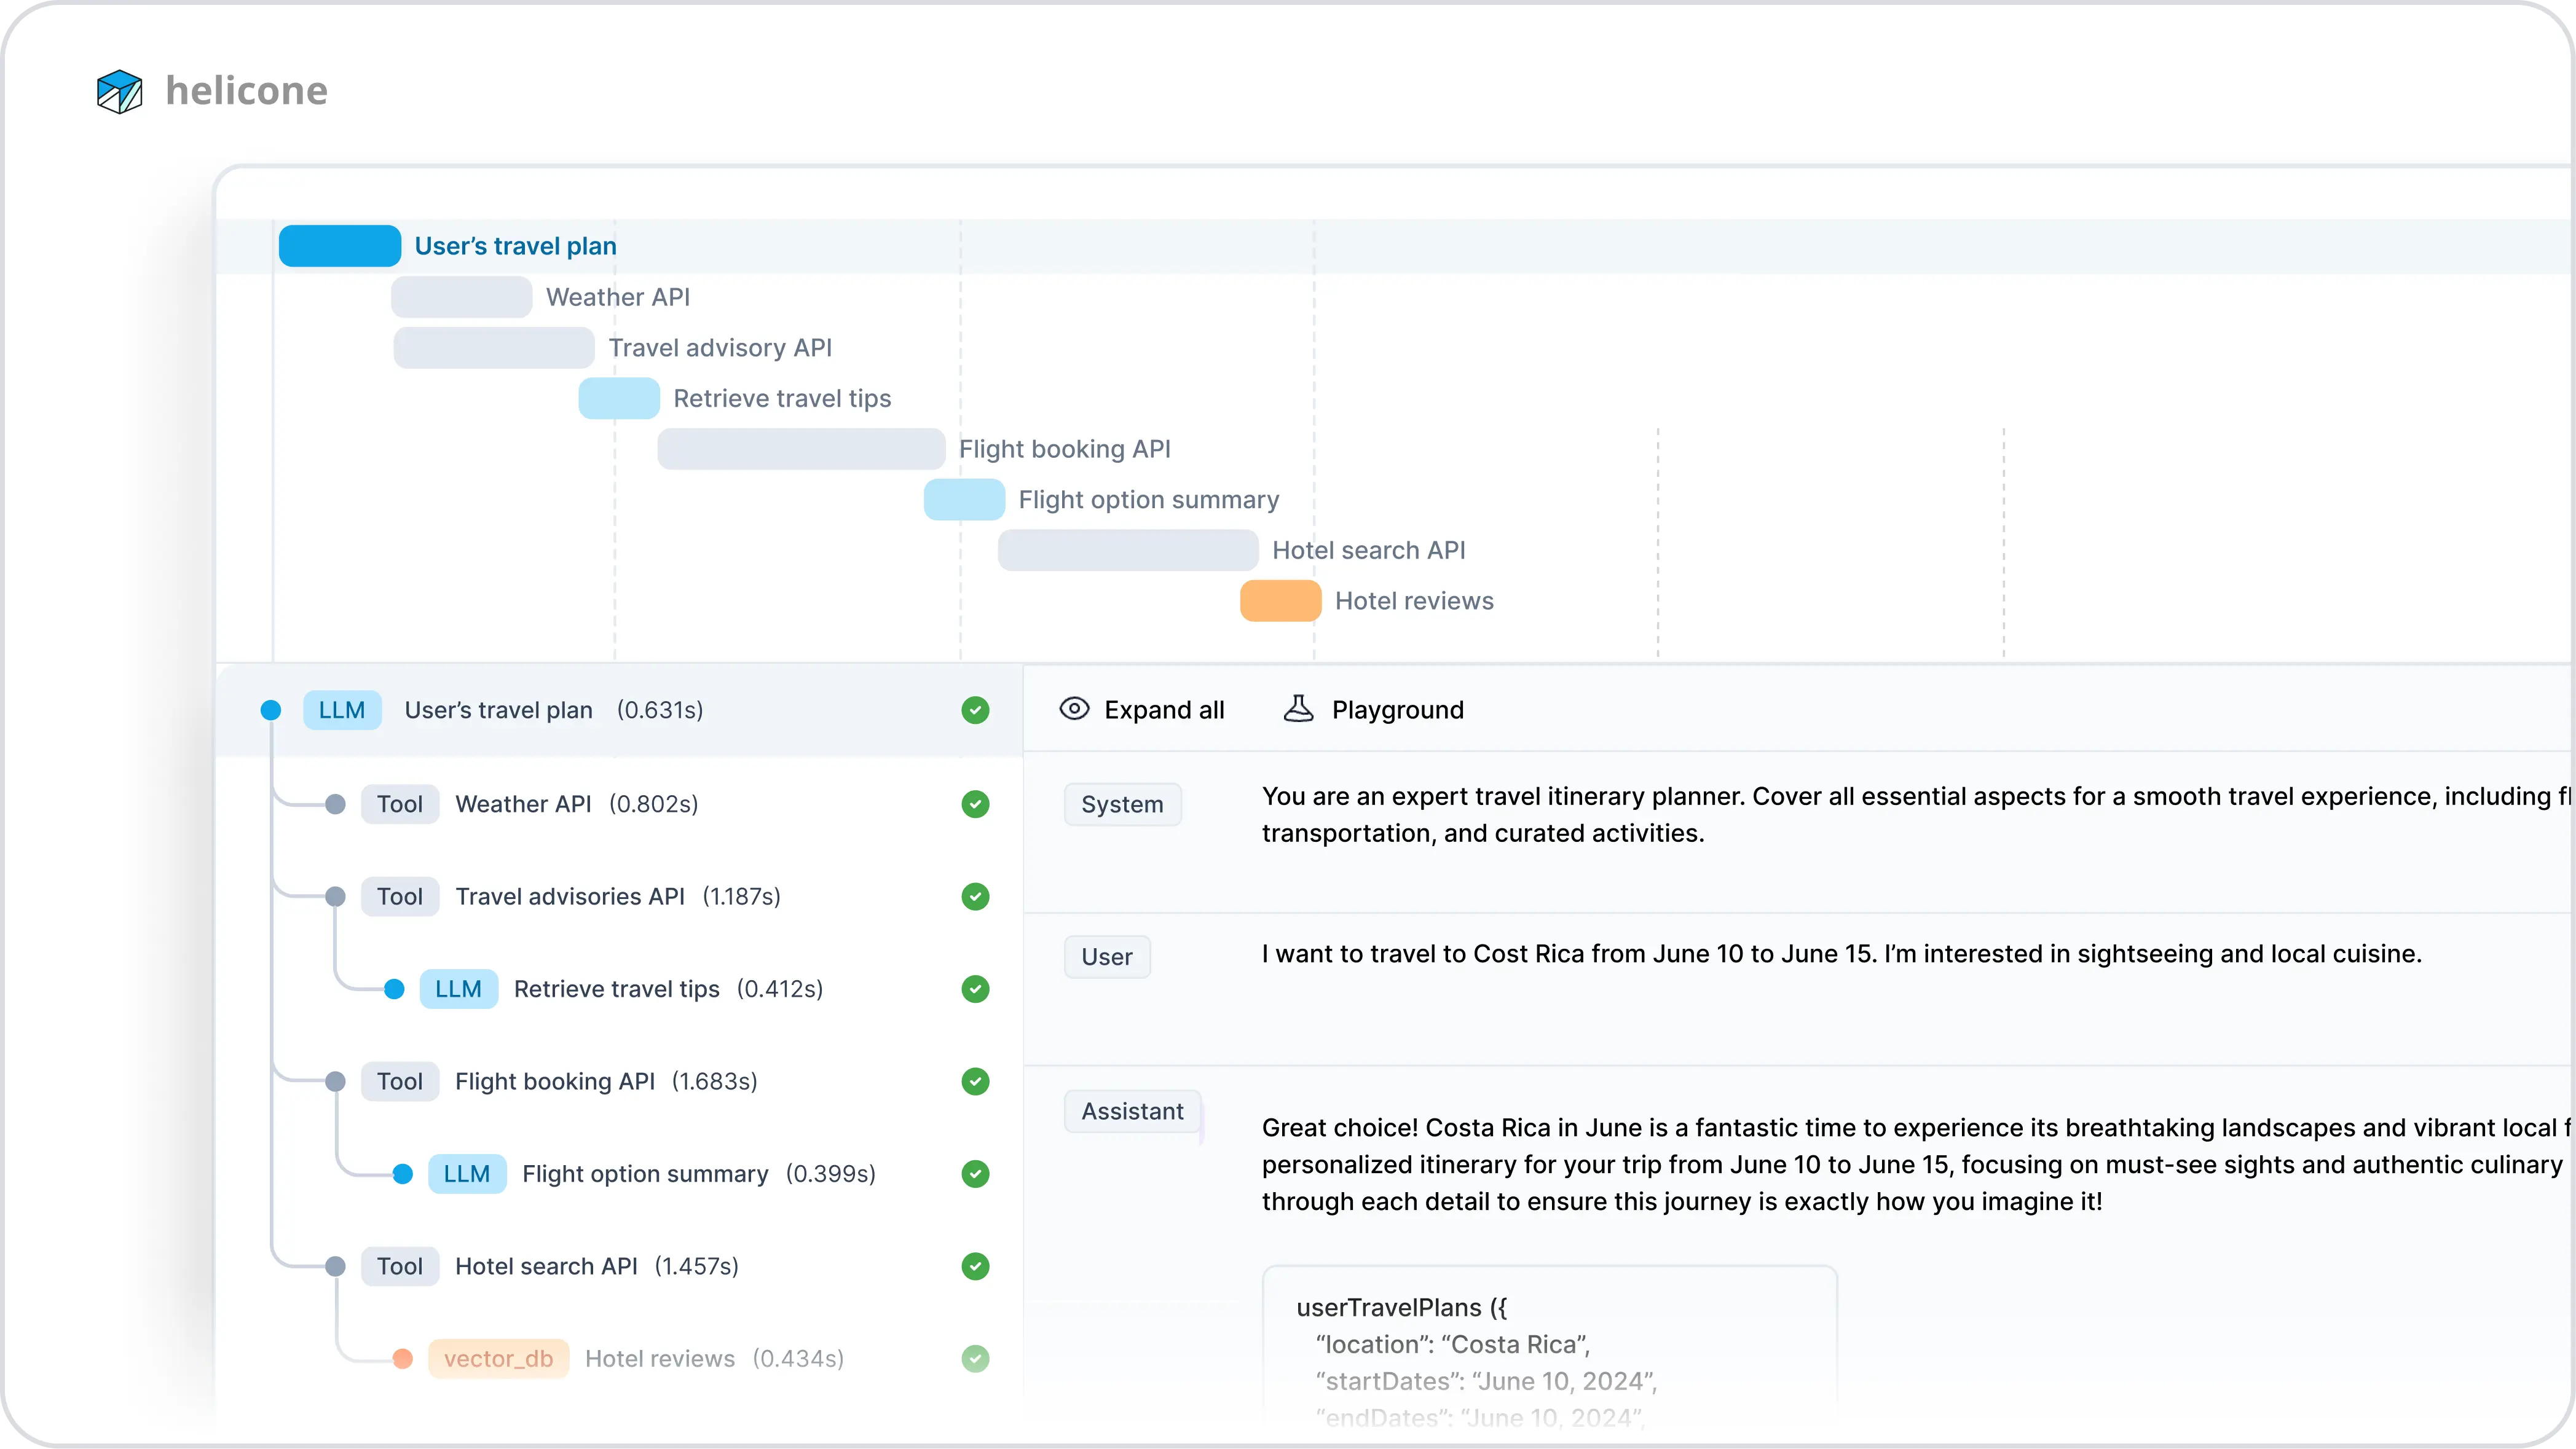Click the system prompt message text

pos(1915,815)
